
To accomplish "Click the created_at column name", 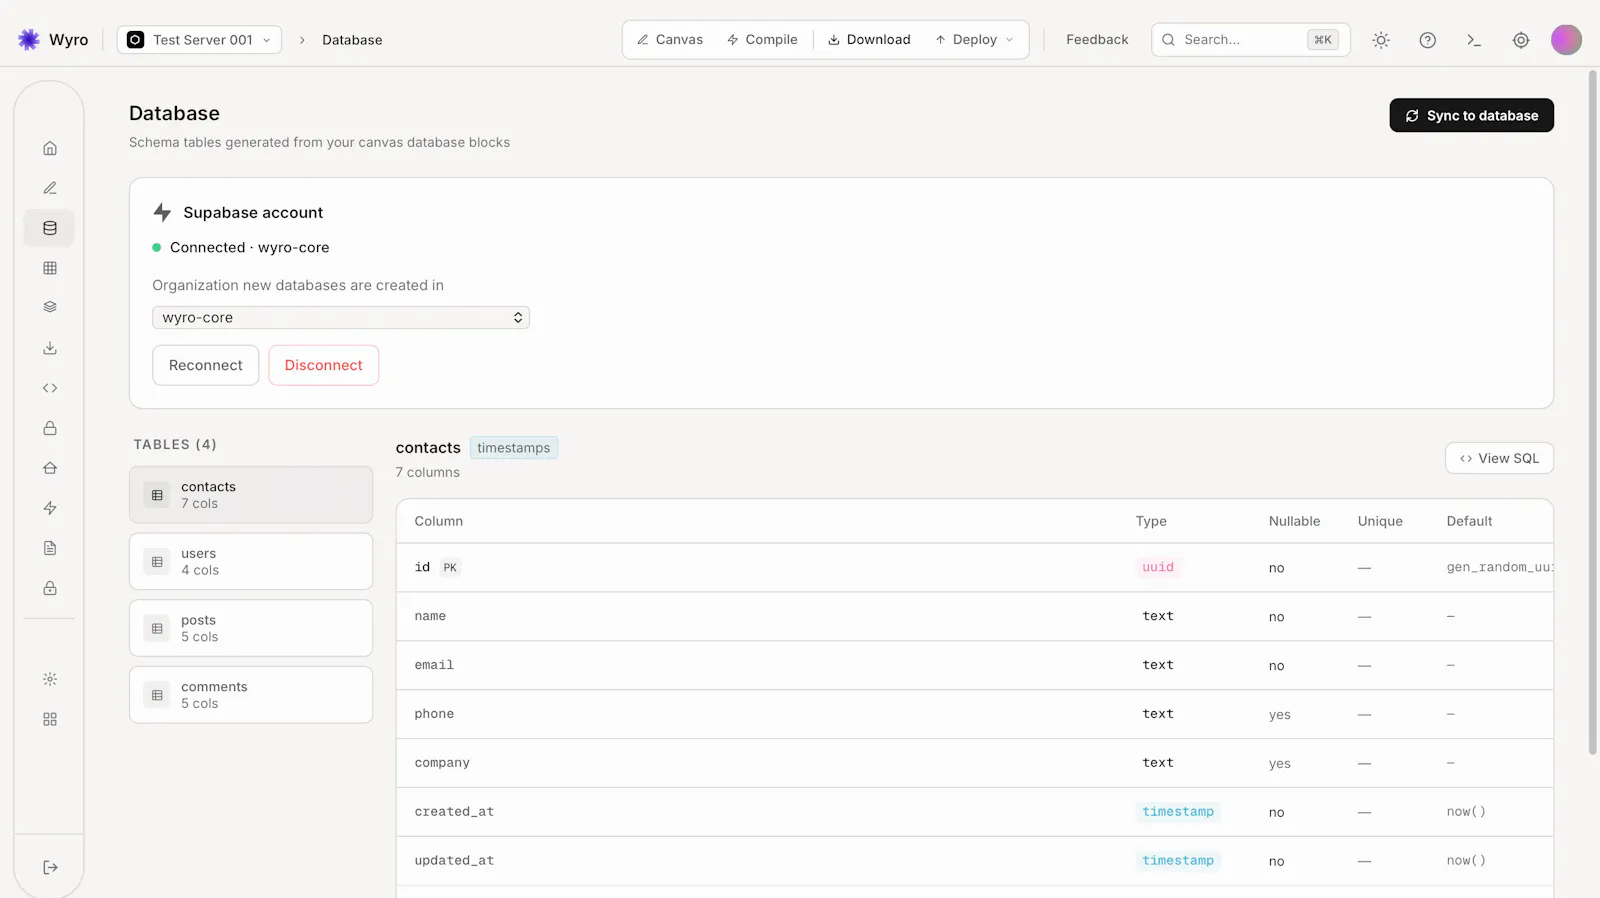I will pyautogui.click(x=454, y=812).
